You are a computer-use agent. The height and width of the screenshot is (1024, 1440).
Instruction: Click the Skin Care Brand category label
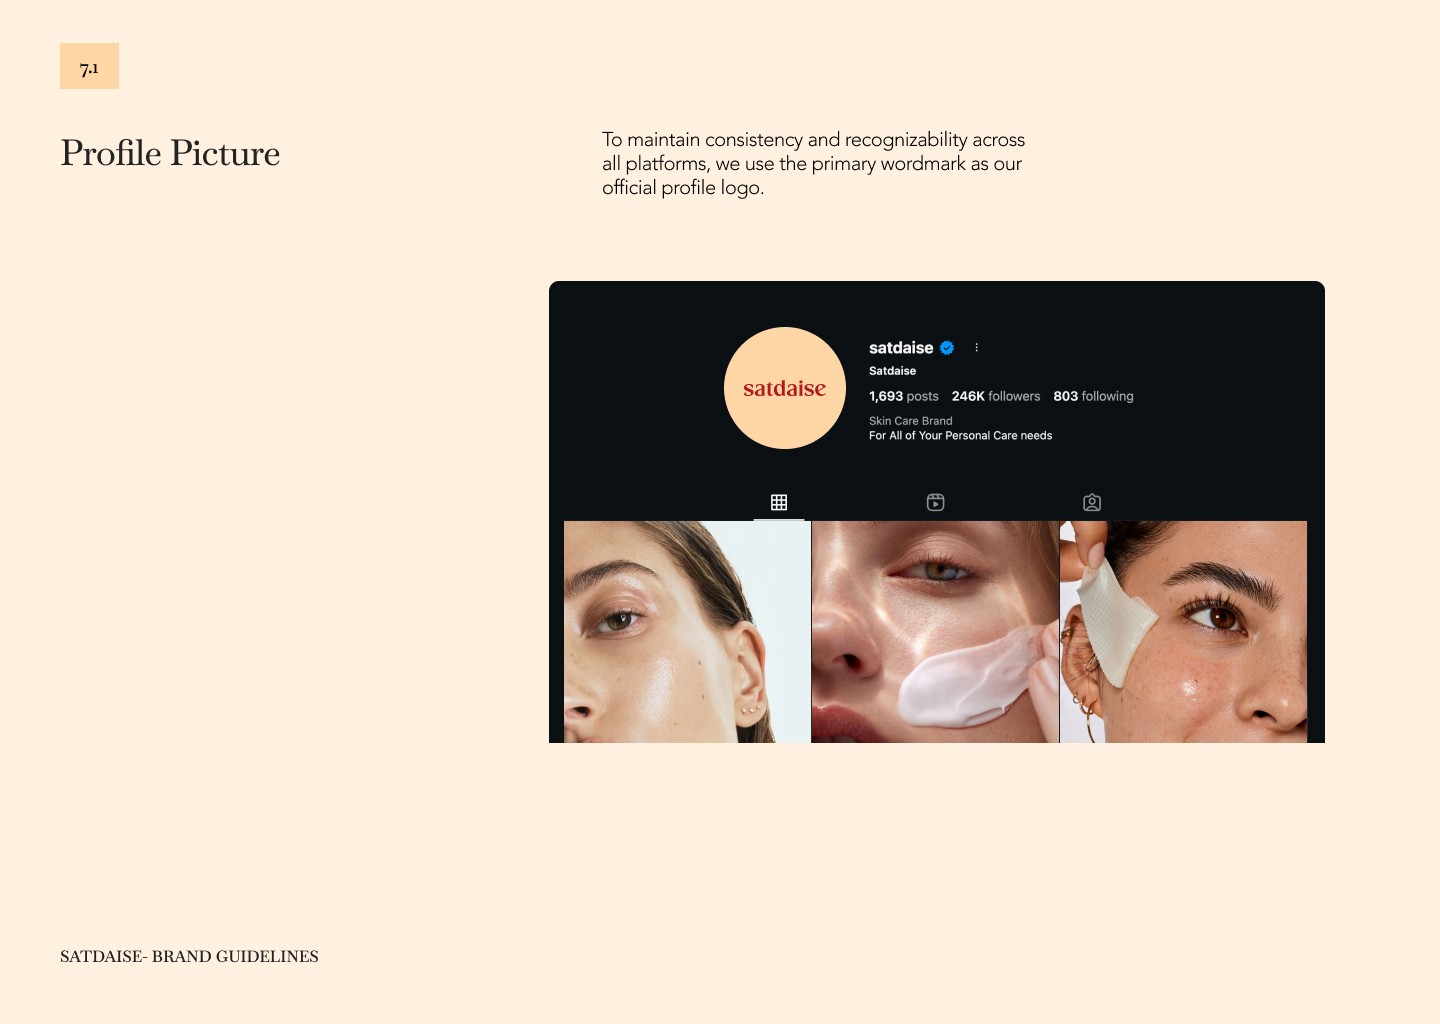[911, 421]
